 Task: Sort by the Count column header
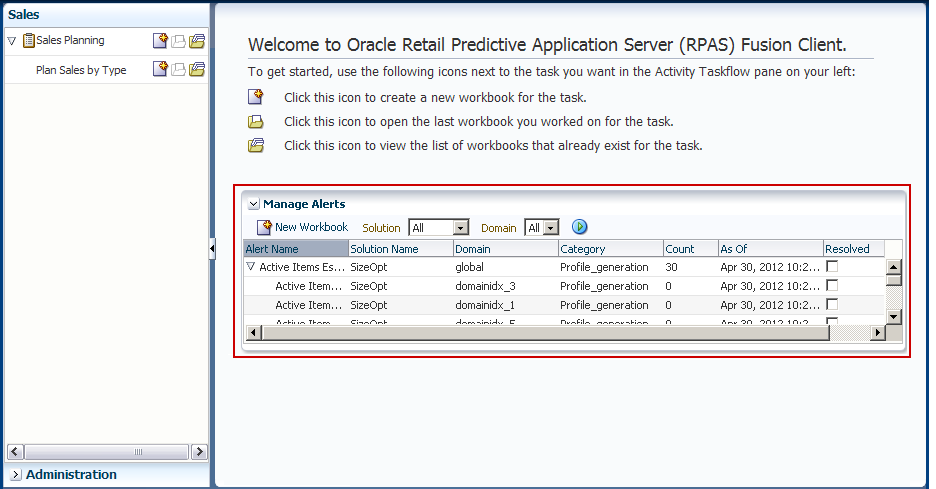[x=691, y=249]
